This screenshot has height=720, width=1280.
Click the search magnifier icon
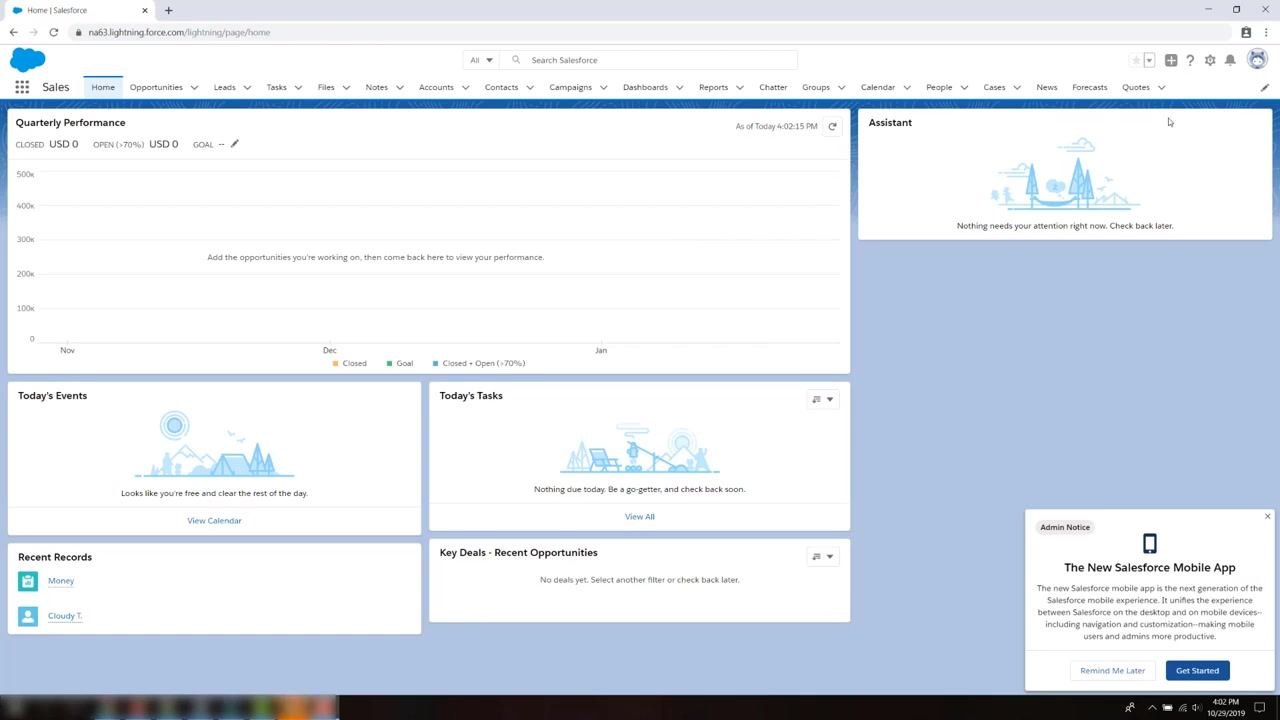click(516, 60)
